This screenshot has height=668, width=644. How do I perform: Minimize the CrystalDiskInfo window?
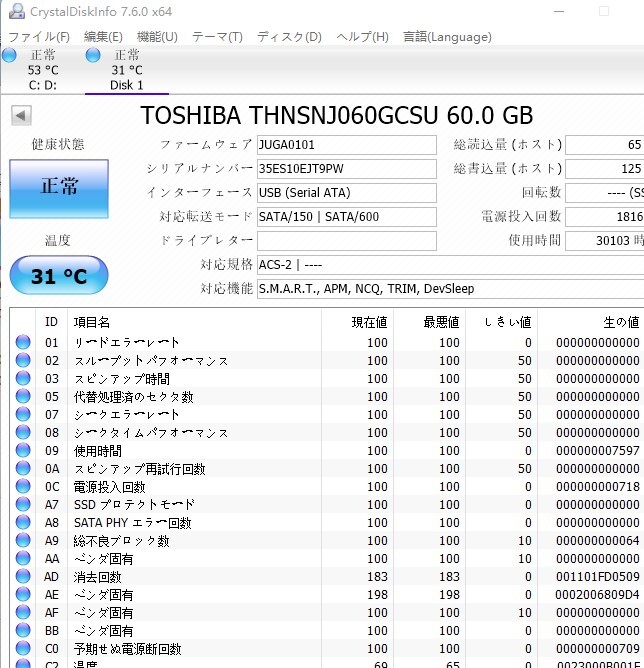[x=559, y=12]
